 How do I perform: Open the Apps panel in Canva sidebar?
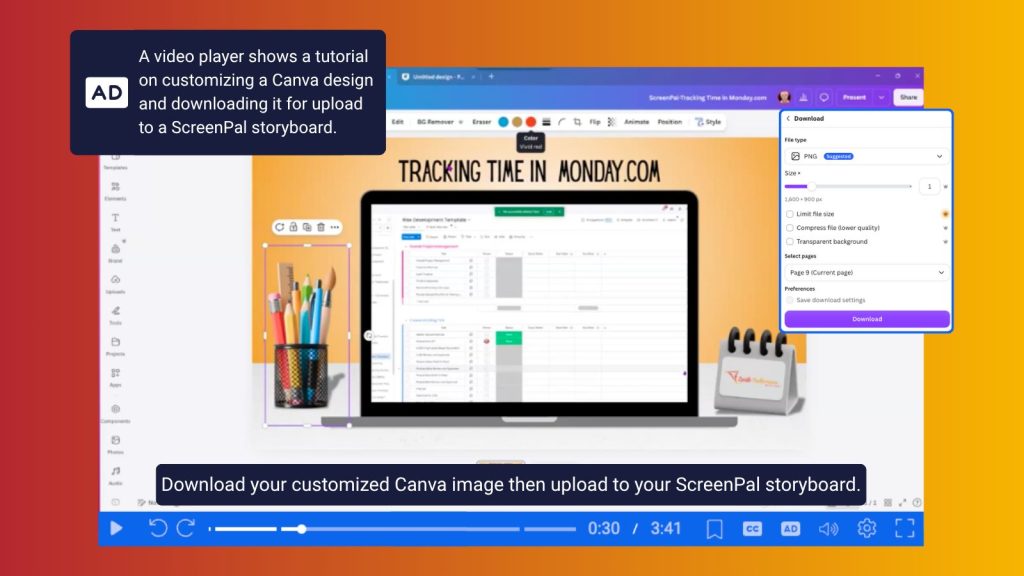(115, 377)
